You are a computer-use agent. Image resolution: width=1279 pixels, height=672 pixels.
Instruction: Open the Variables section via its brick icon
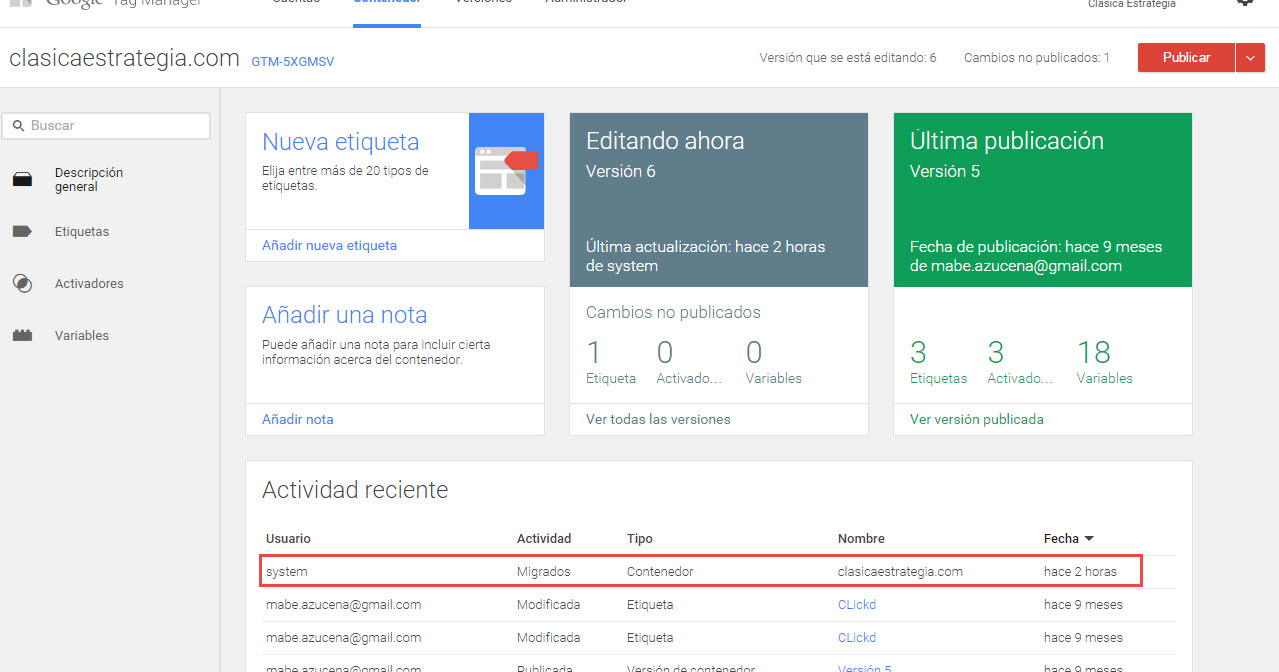click(22, 336)
